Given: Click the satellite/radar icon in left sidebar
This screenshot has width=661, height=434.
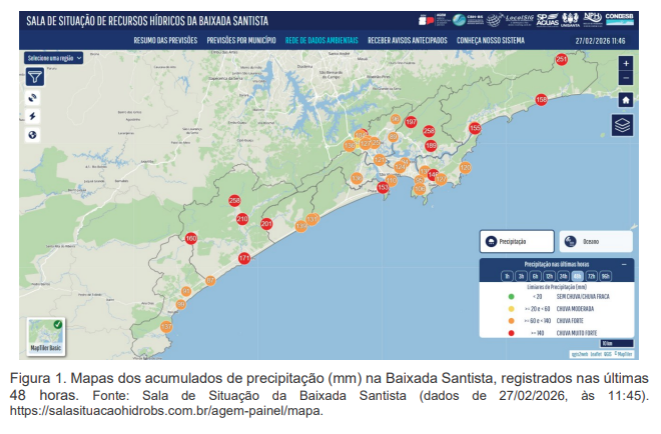Looking at the screenshot, I should (x=34, y=98).
